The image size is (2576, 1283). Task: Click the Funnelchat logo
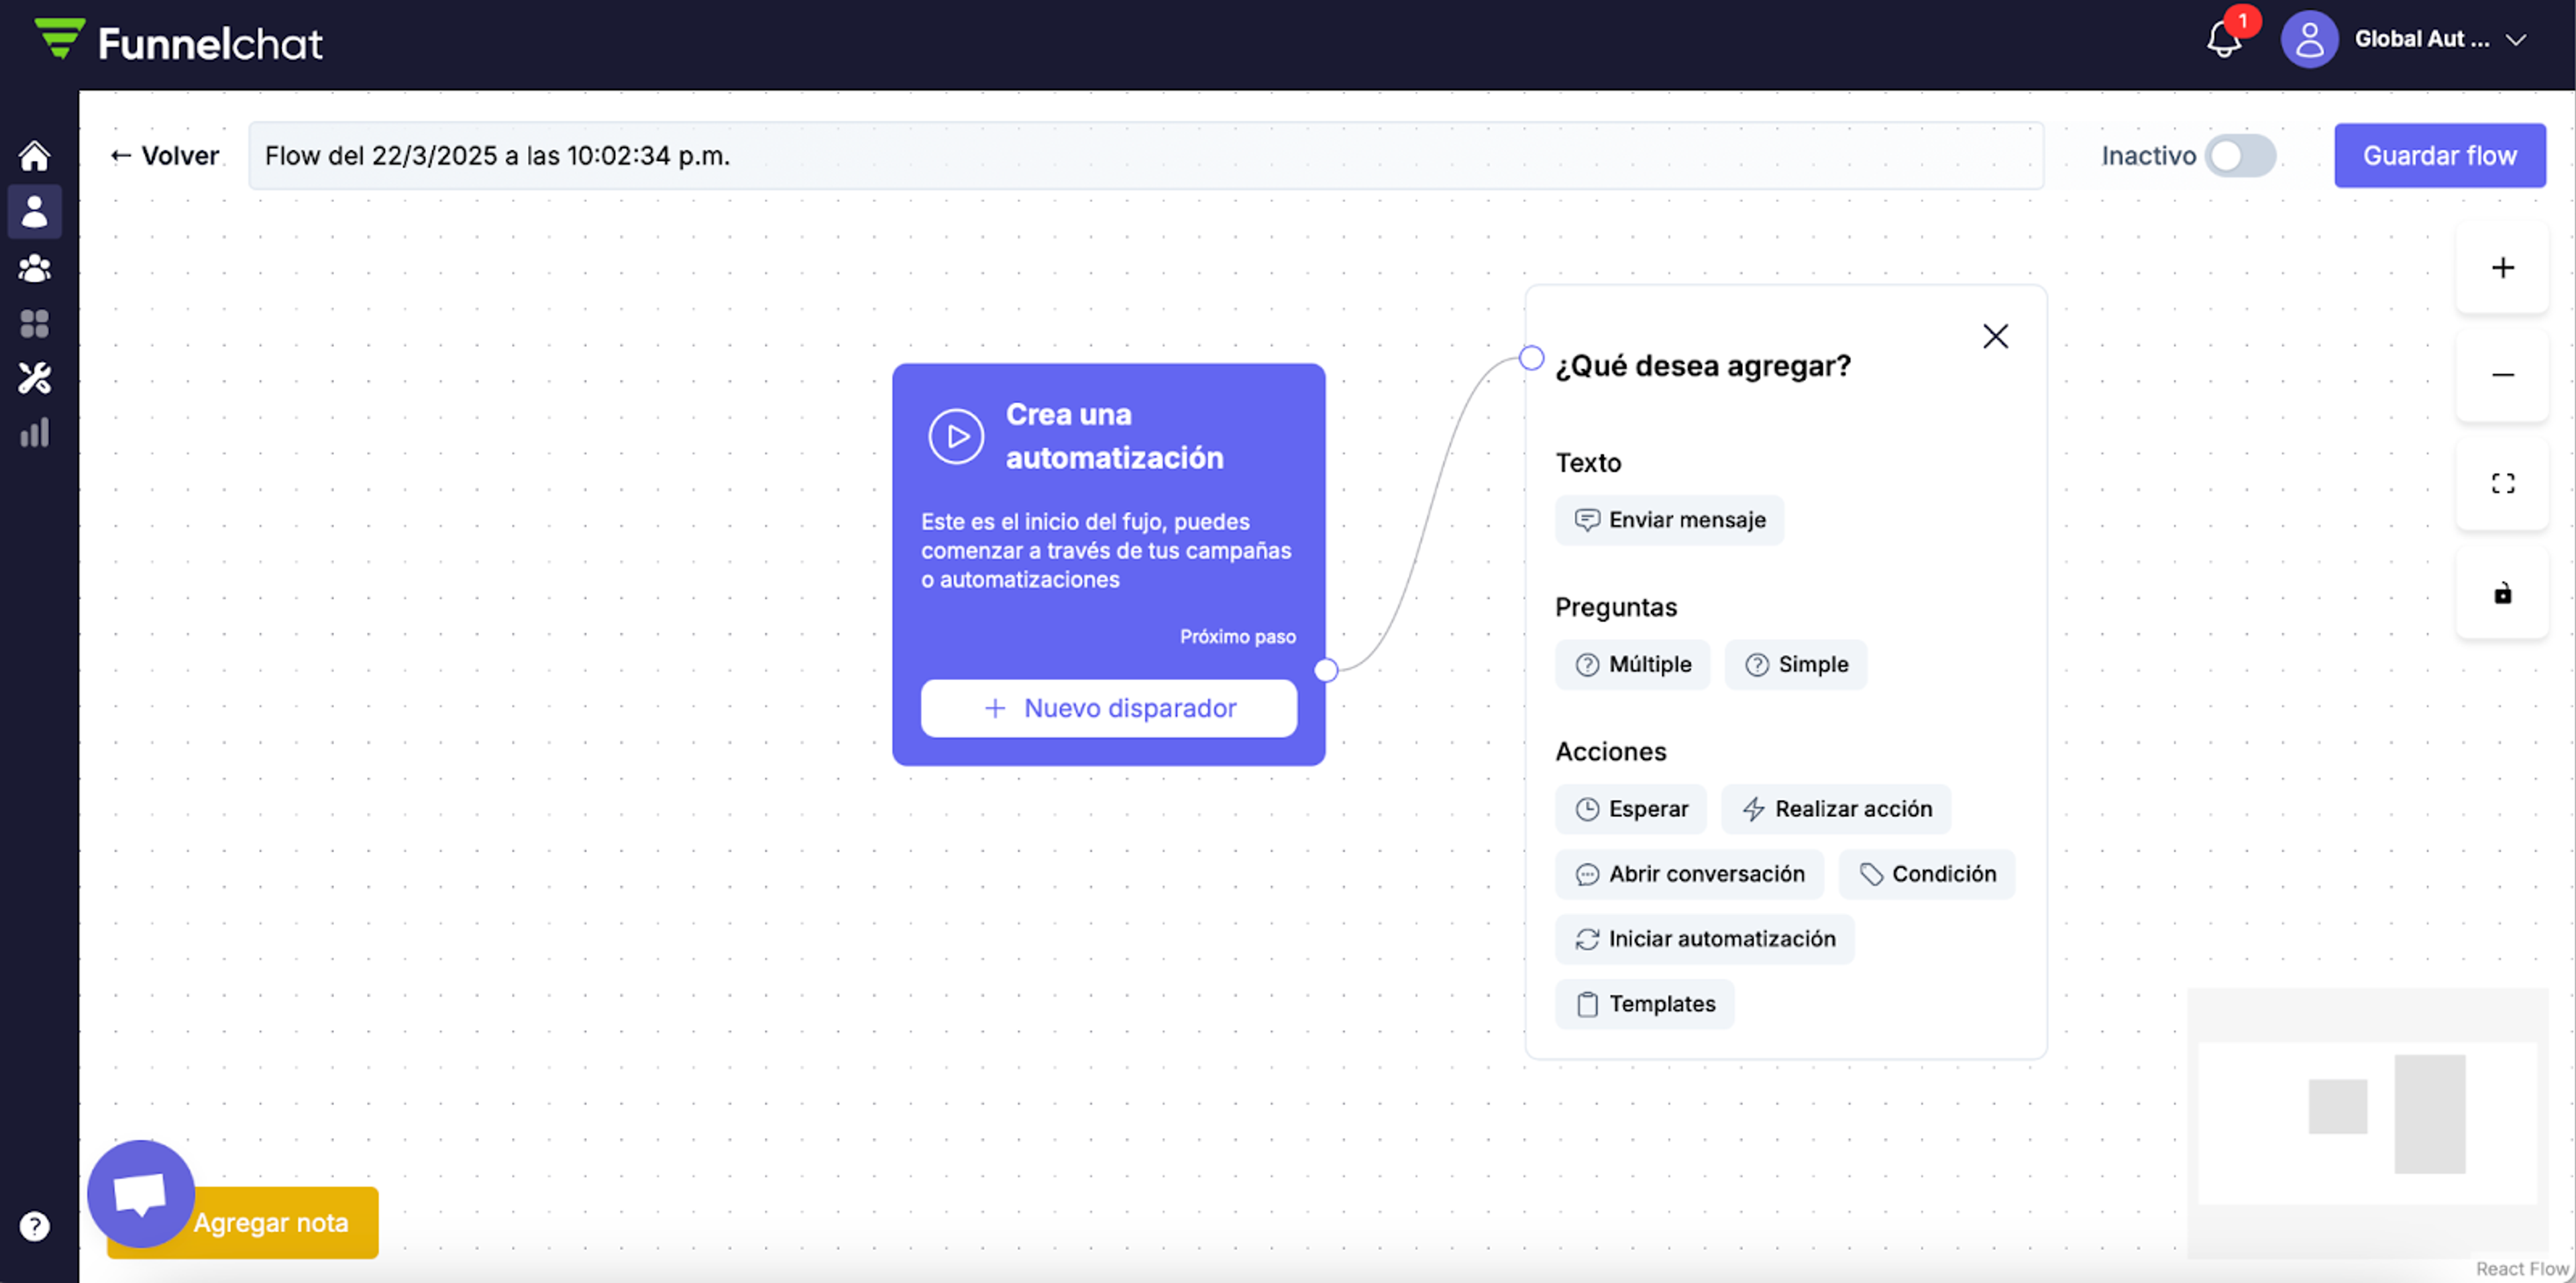coord(179,42)
